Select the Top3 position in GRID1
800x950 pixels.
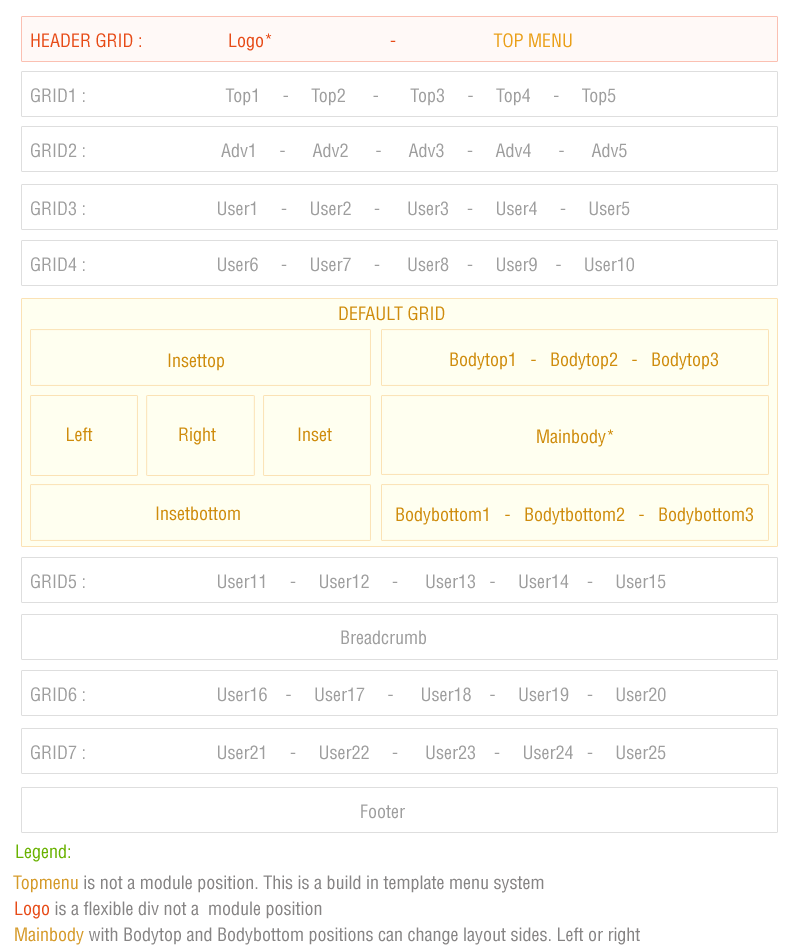[427, 96]
